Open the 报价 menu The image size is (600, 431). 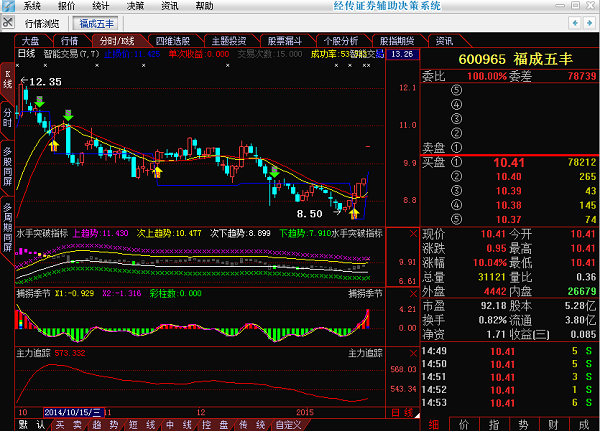click(x=66, y=6)
